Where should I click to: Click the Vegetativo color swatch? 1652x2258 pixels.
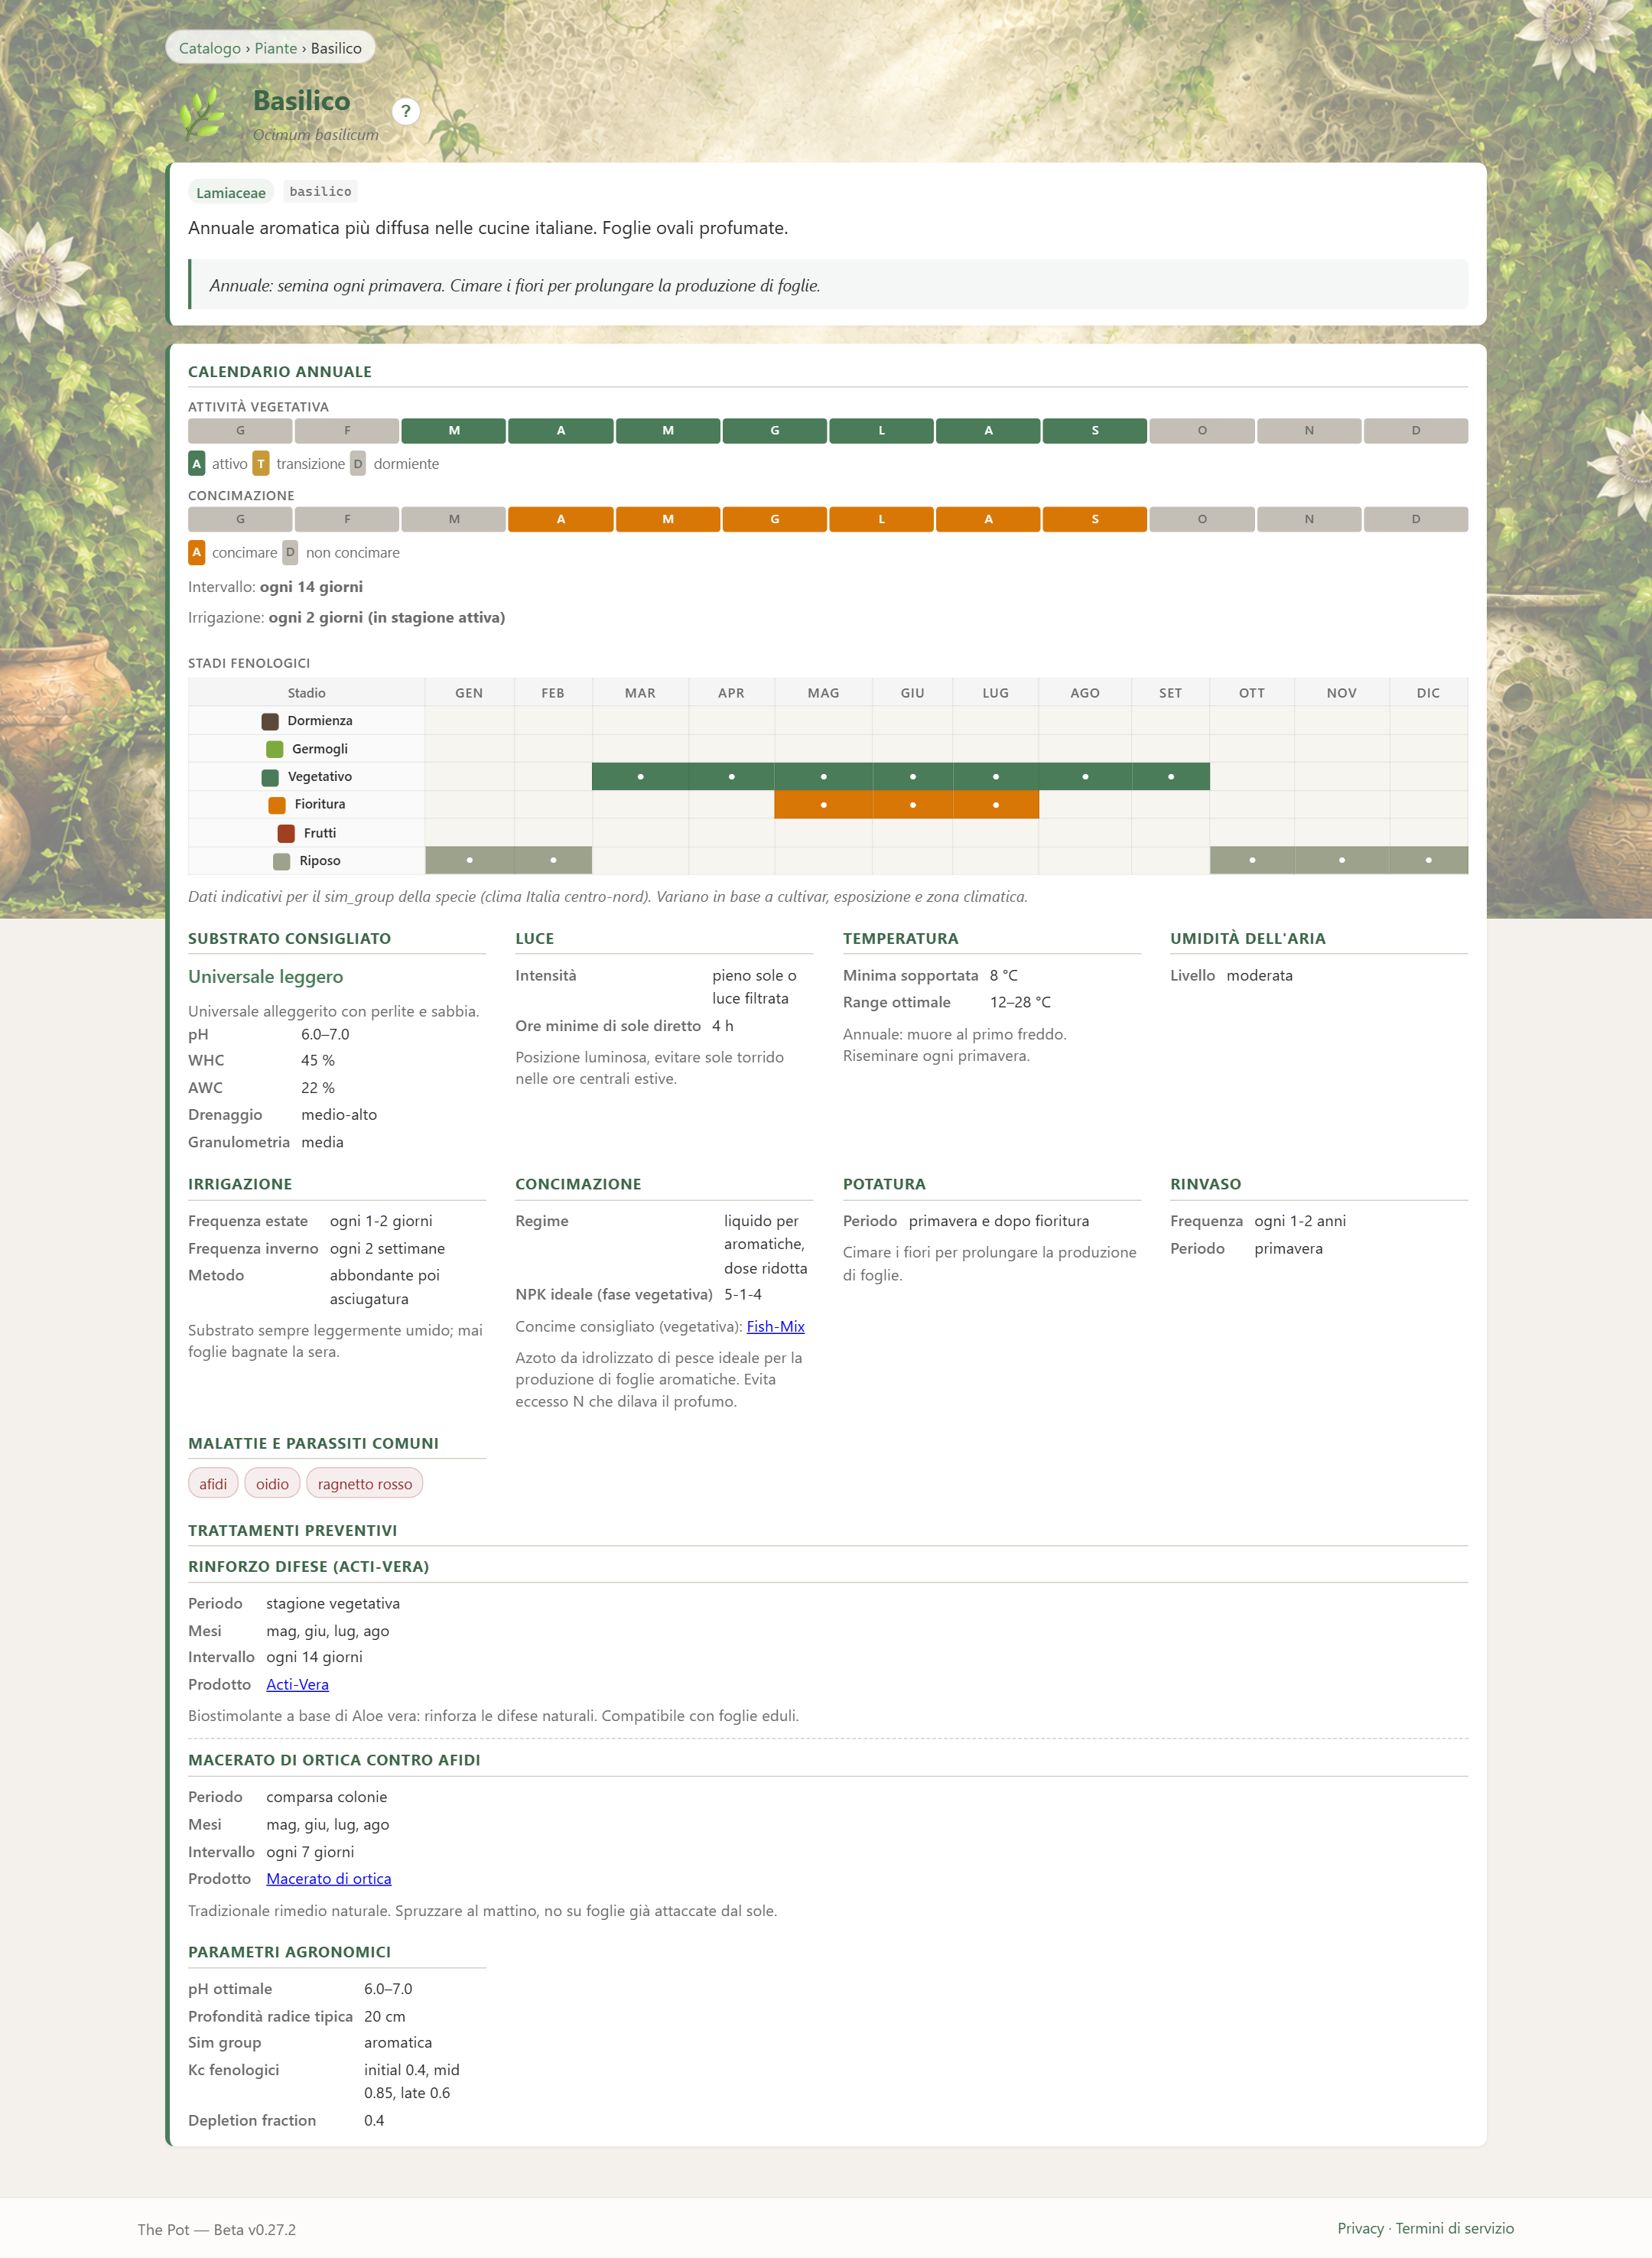pyautogui.click(x=270, y=777)
